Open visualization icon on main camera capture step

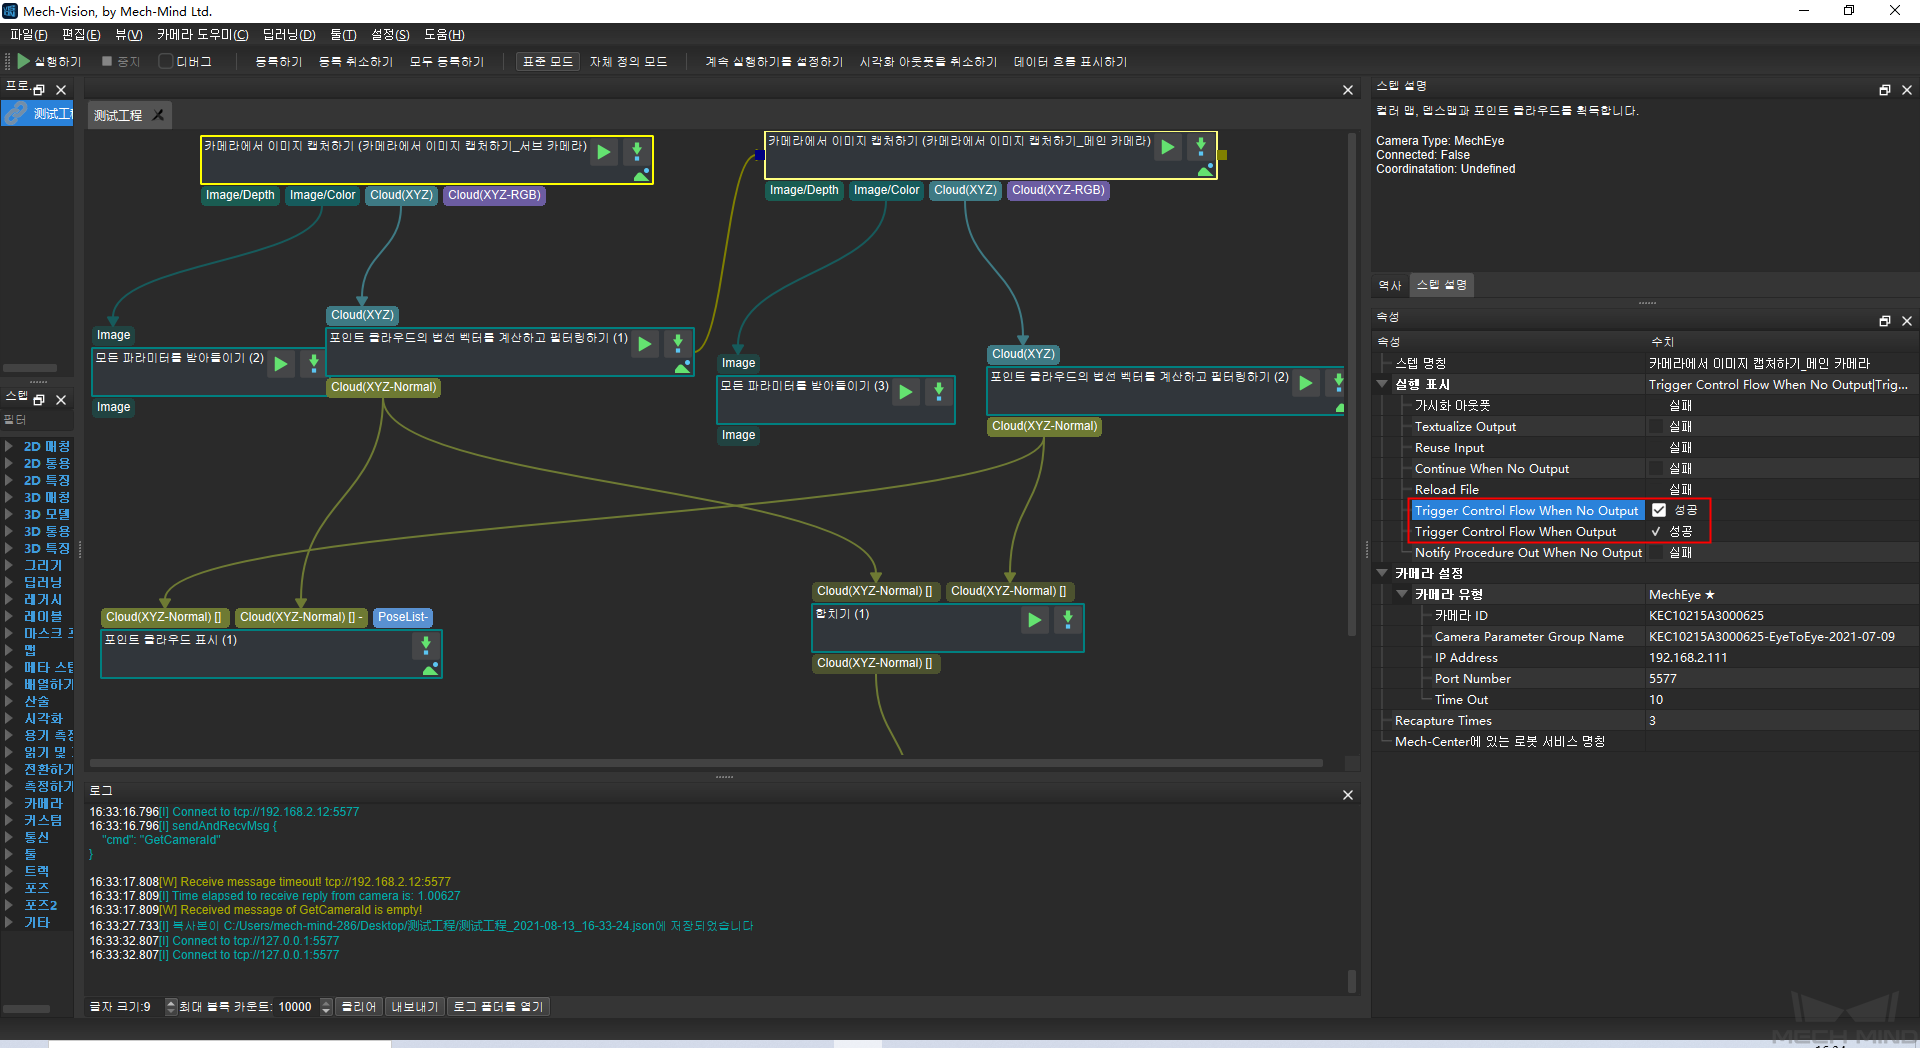tap(1205, 171)
